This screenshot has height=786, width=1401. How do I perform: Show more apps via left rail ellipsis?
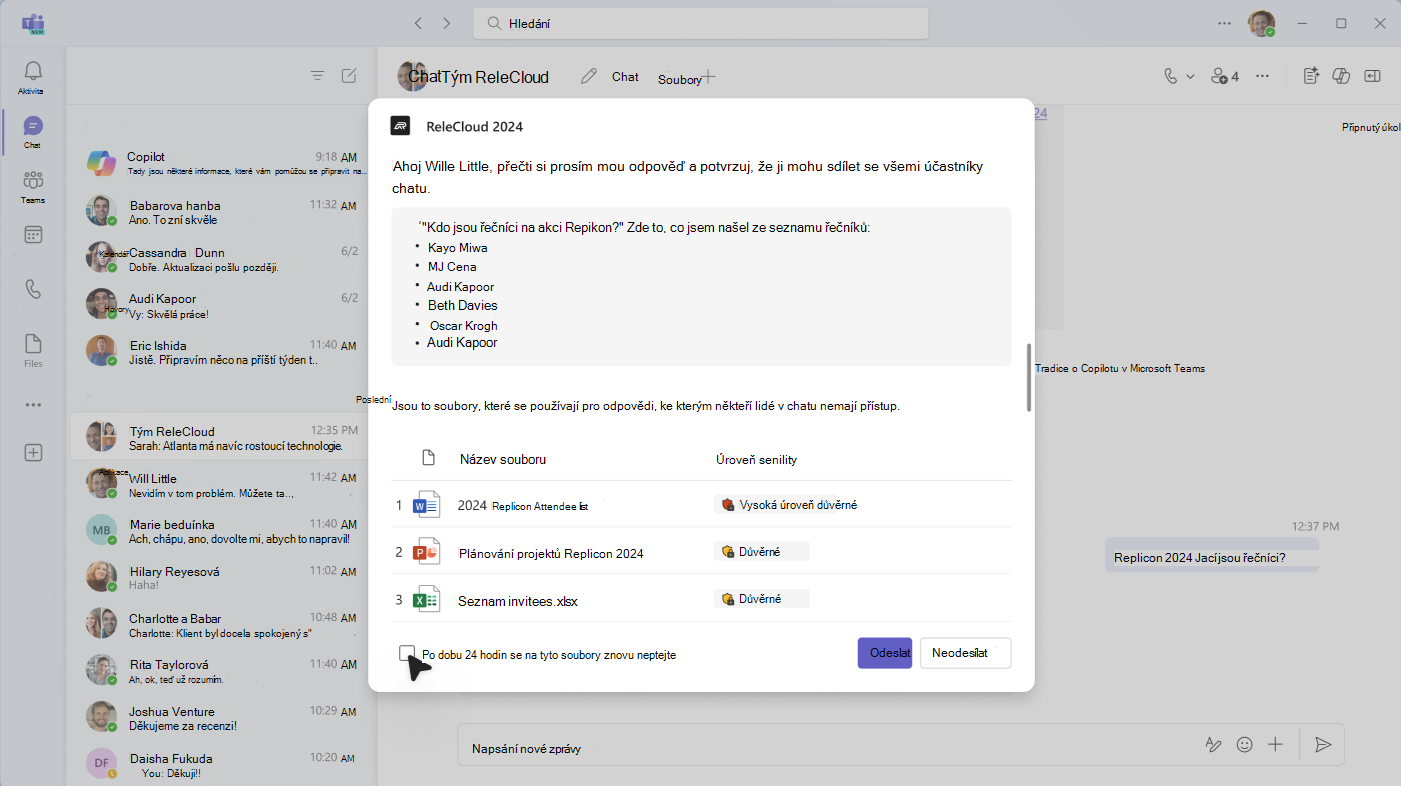click(x=33, y=405)
